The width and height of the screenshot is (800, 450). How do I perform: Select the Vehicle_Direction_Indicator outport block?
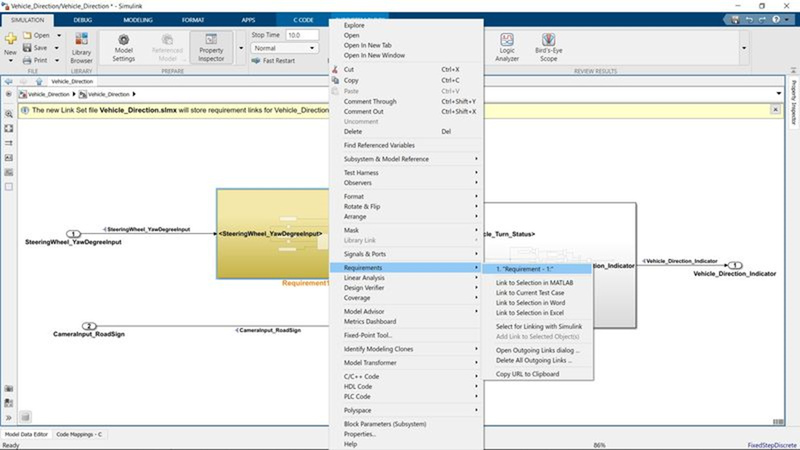pos(735,265)
